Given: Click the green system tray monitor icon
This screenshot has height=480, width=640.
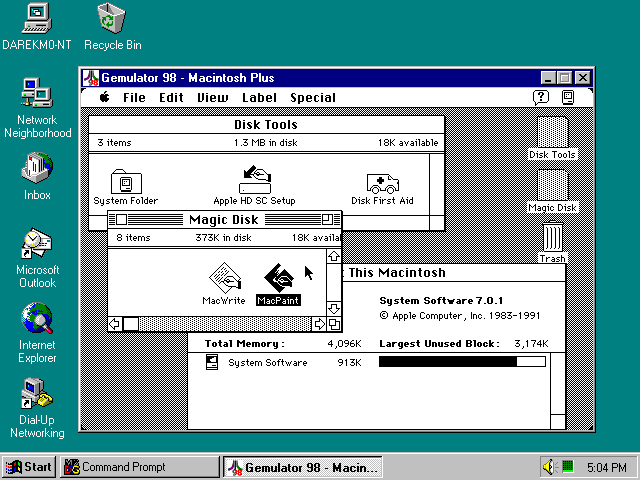Looking at the screenshot, I should click(x=568, y=466).
